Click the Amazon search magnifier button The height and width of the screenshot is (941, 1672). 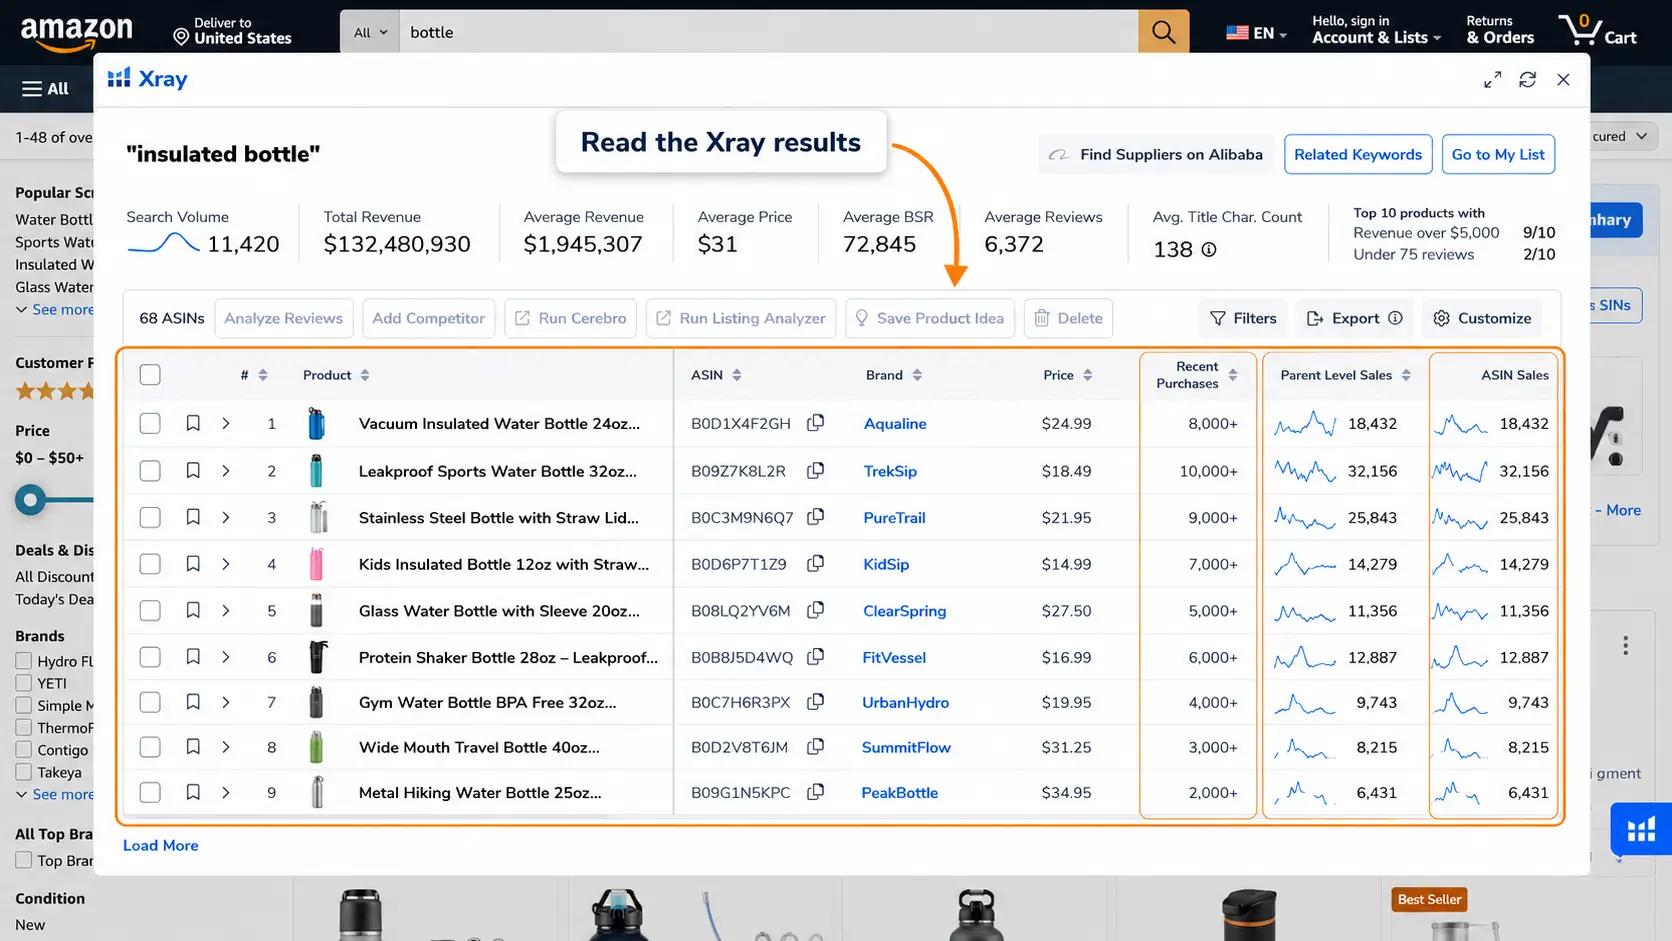click(1163, 32)
